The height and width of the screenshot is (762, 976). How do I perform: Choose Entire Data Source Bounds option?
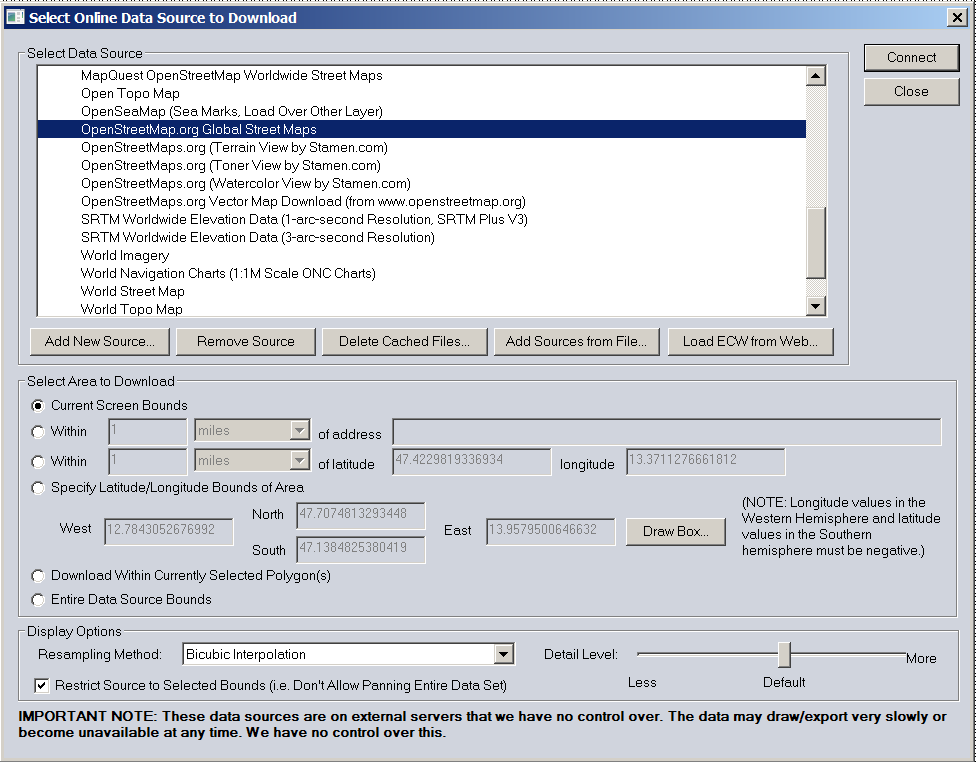pos(39,600)
